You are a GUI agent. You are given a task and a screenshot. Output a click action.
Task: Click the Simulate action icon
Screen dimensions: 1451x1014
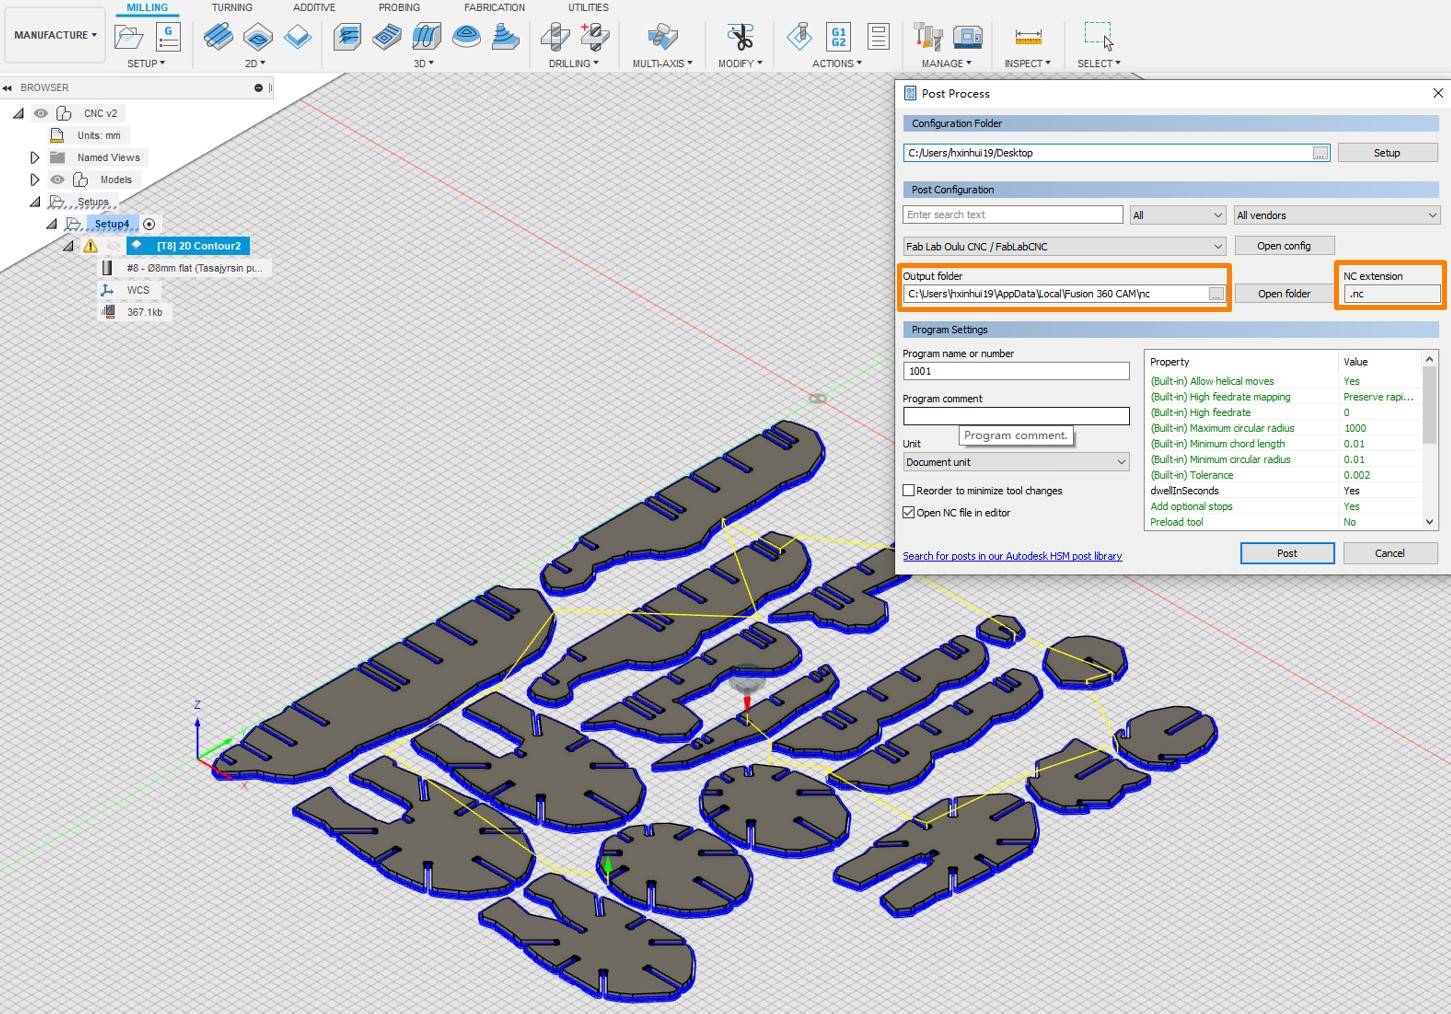click(799, 37)
